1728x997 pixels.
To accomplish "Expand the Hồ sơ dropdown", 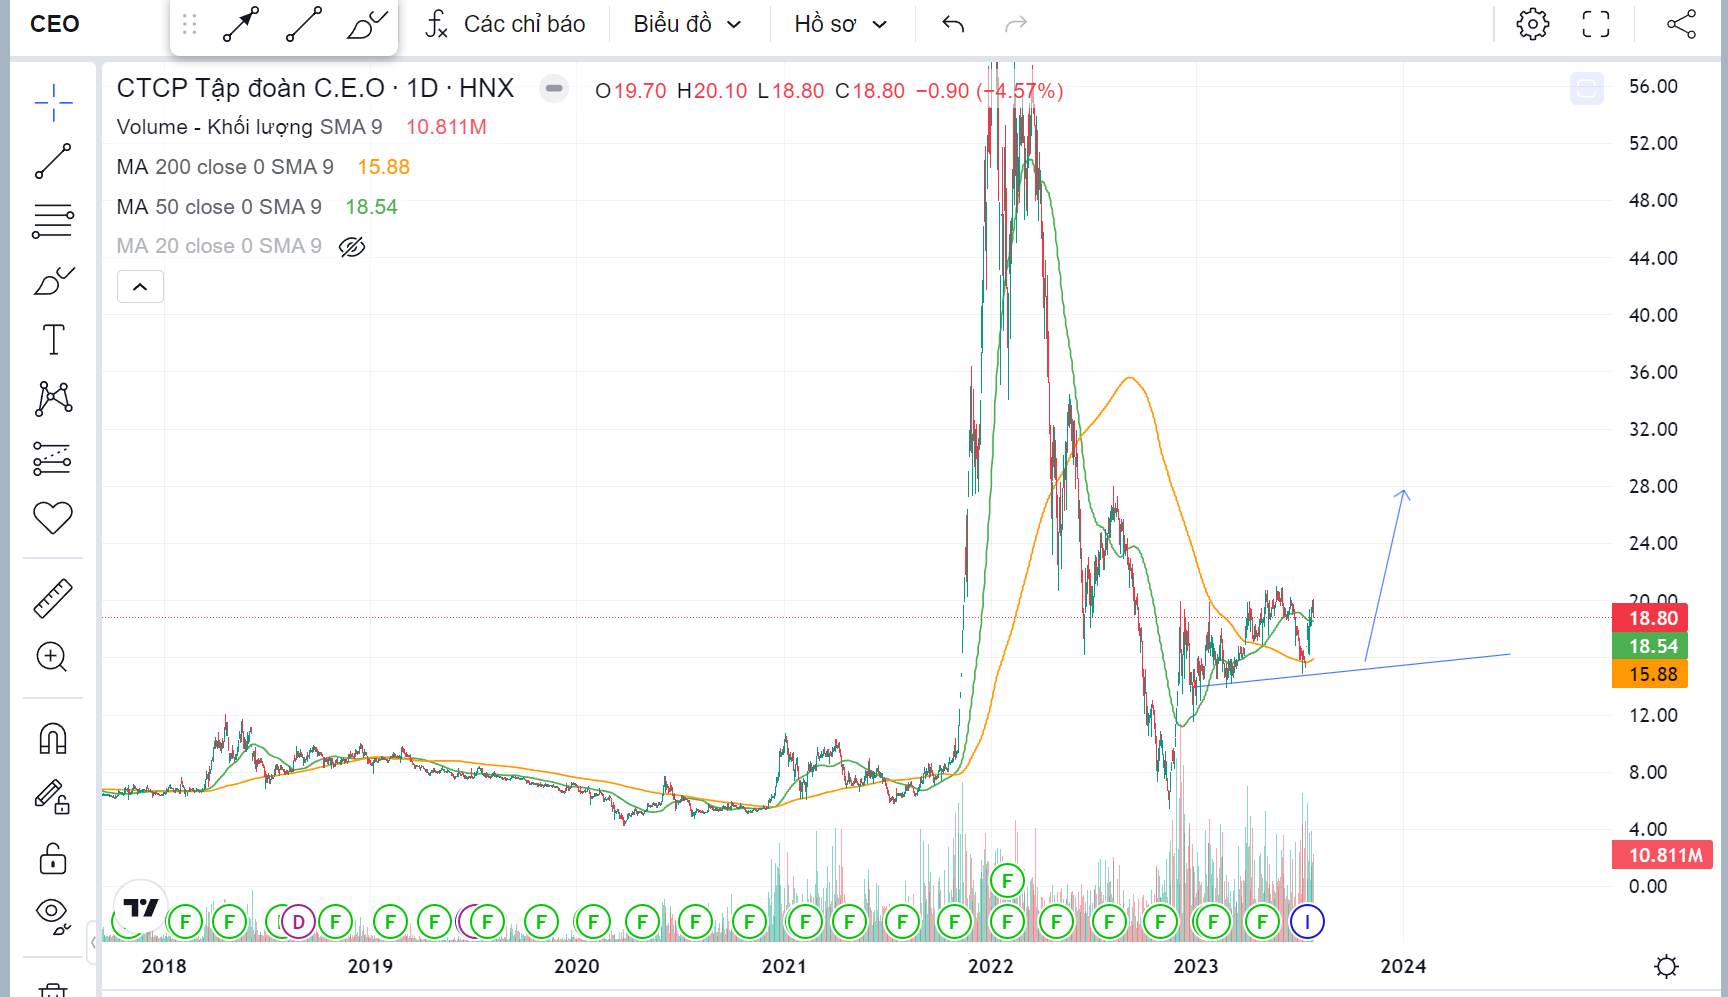I will coord(841,24).
